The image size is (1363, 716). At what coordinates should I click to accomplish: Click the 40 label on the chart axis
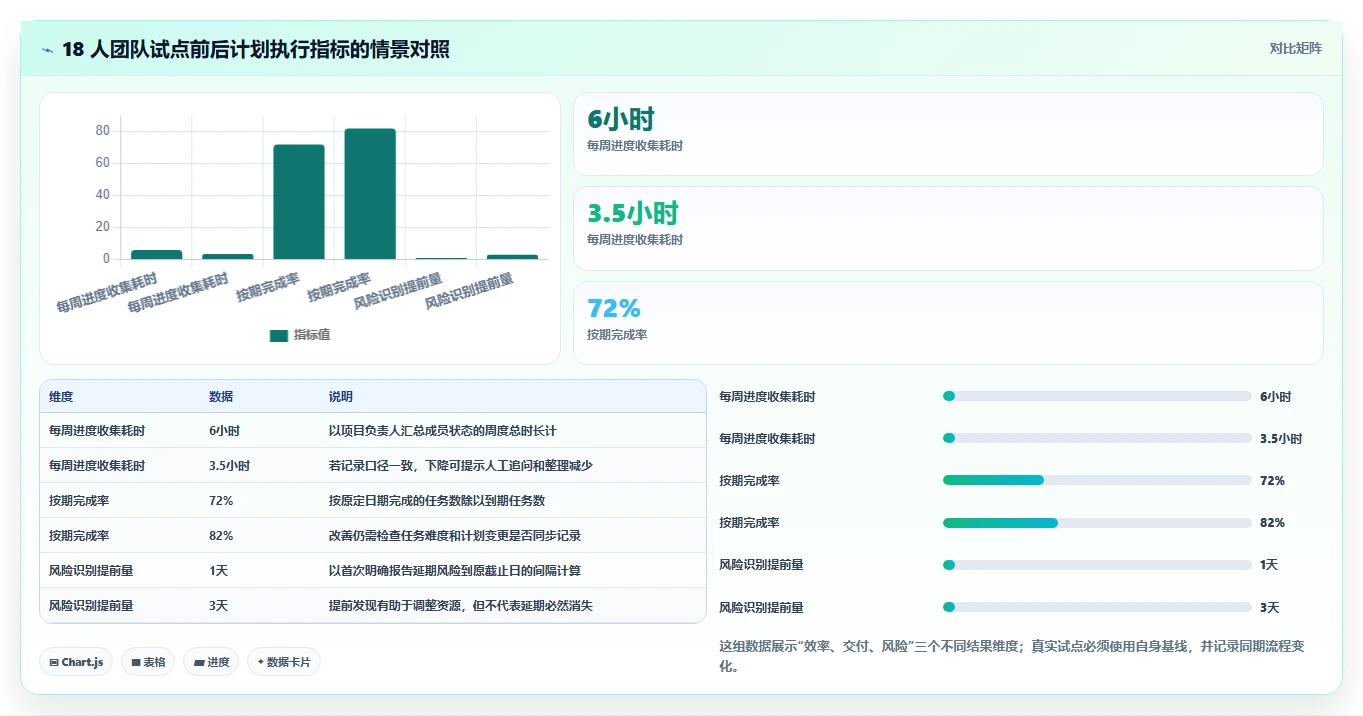[102, 195]
